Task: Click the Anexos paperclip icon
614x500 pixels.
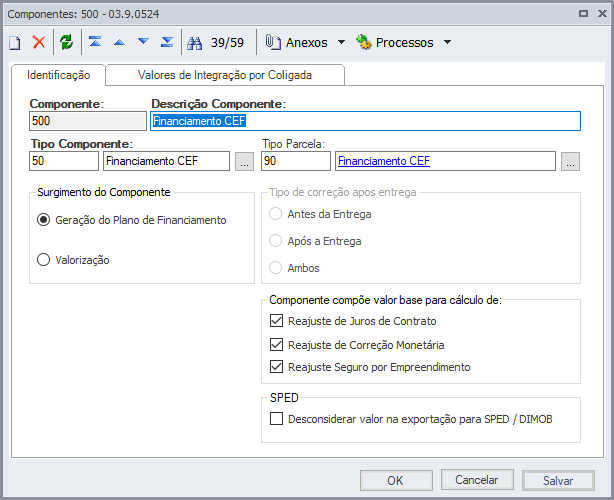Action: [x=273, y=42]
